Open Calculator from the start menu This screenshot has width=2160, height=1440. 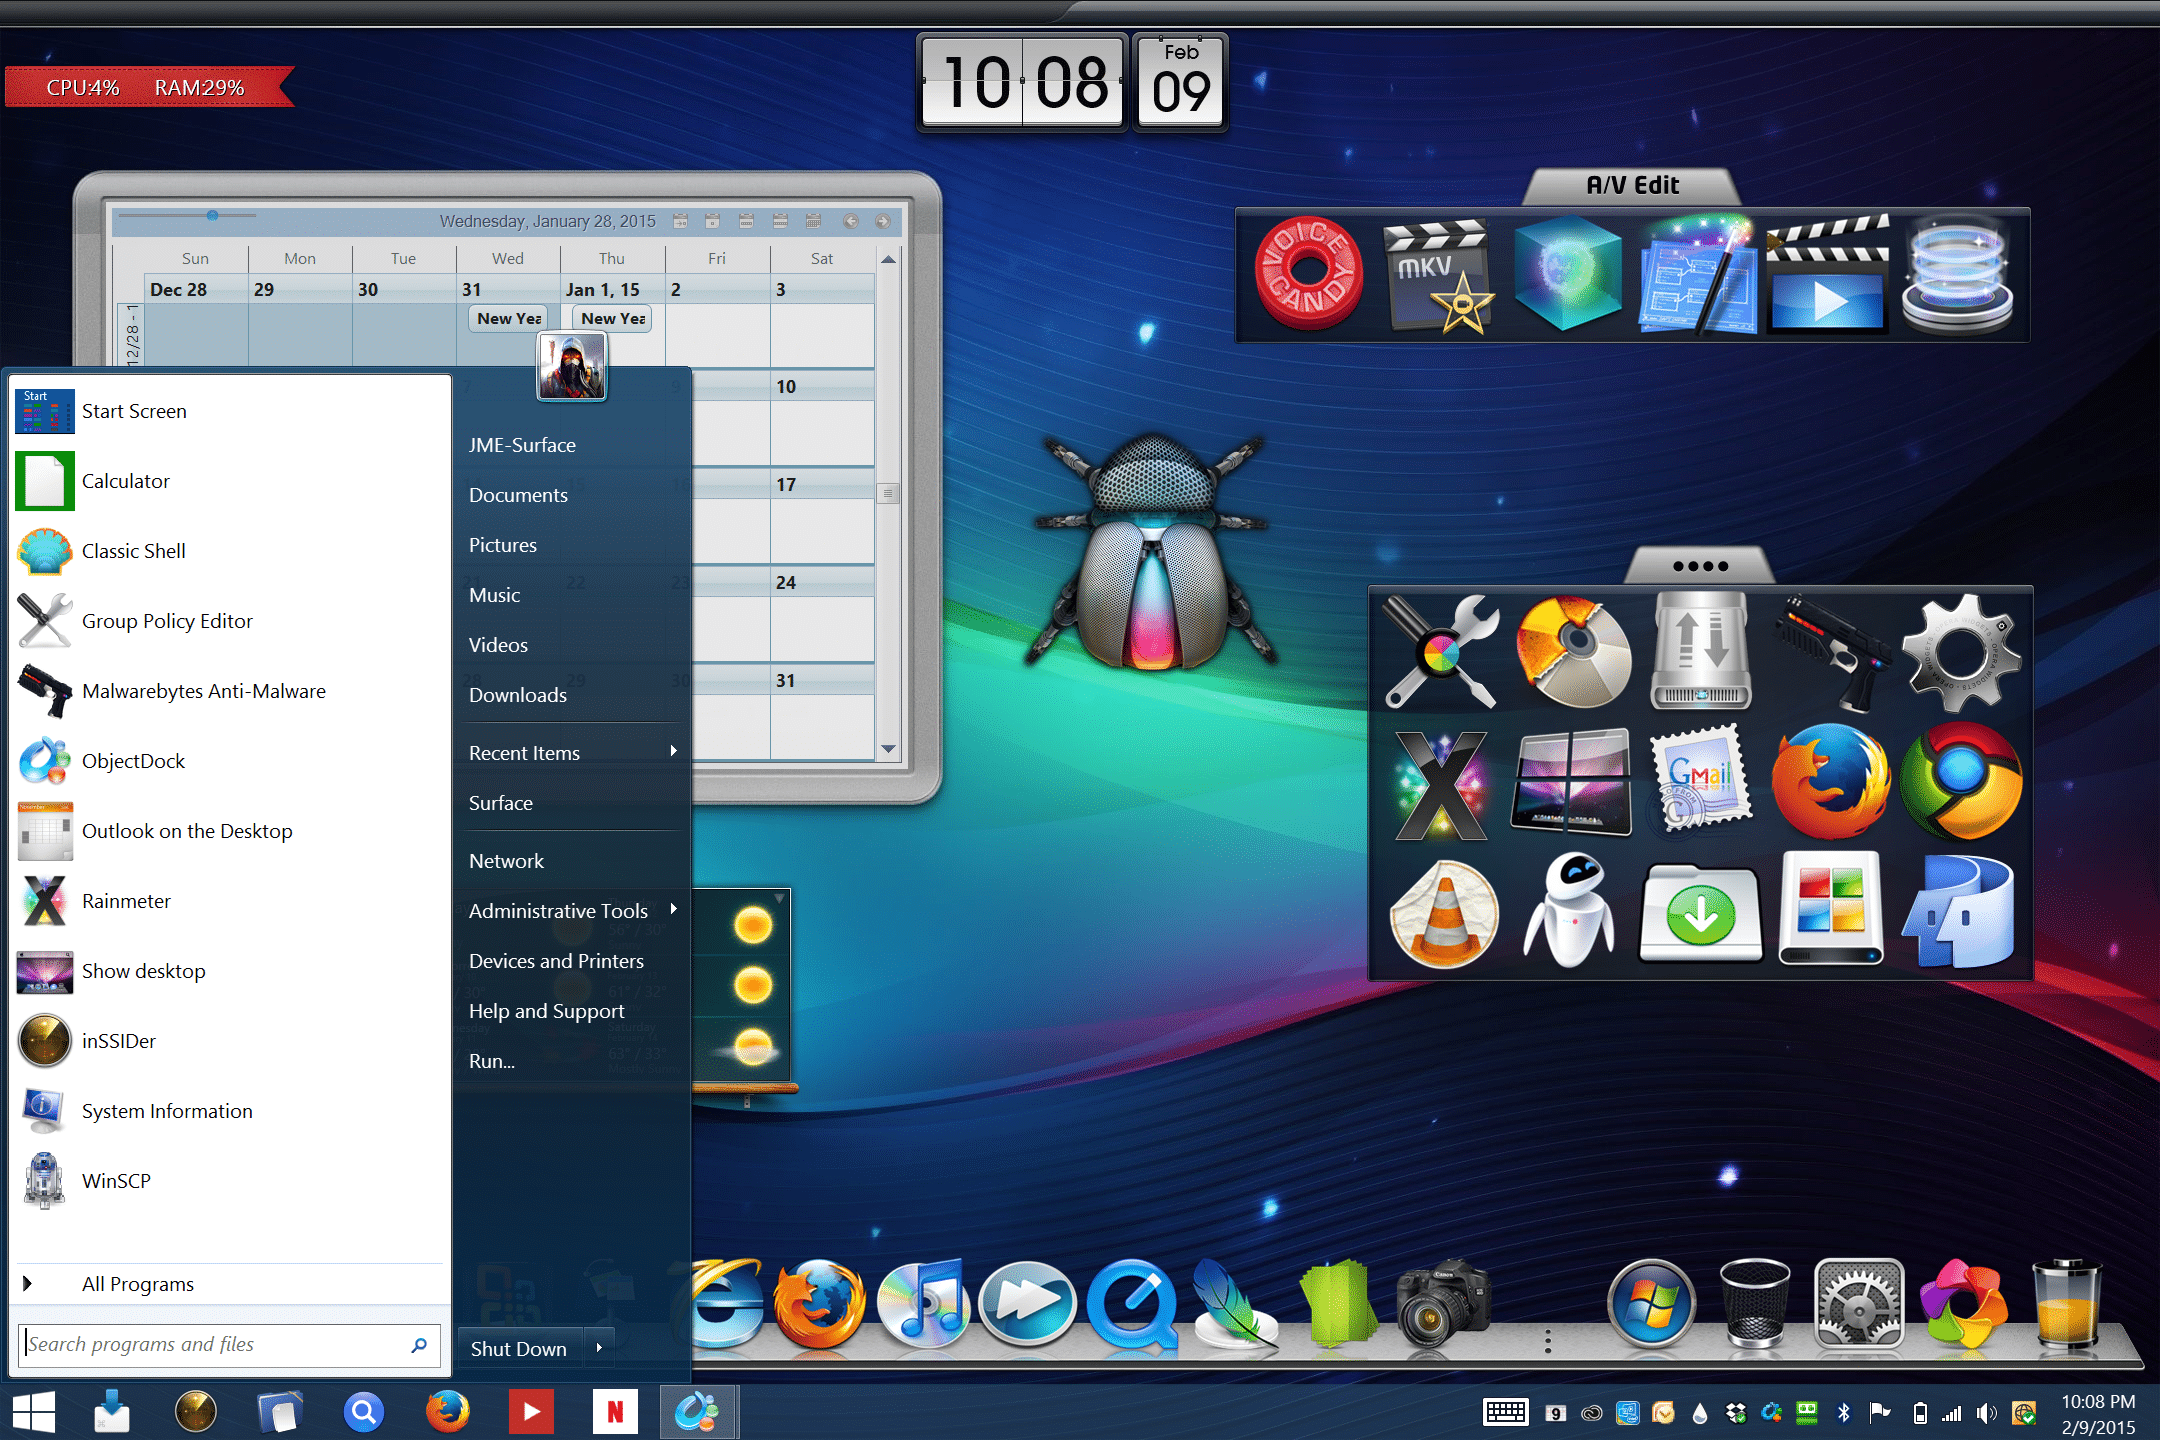coord(228,481)
